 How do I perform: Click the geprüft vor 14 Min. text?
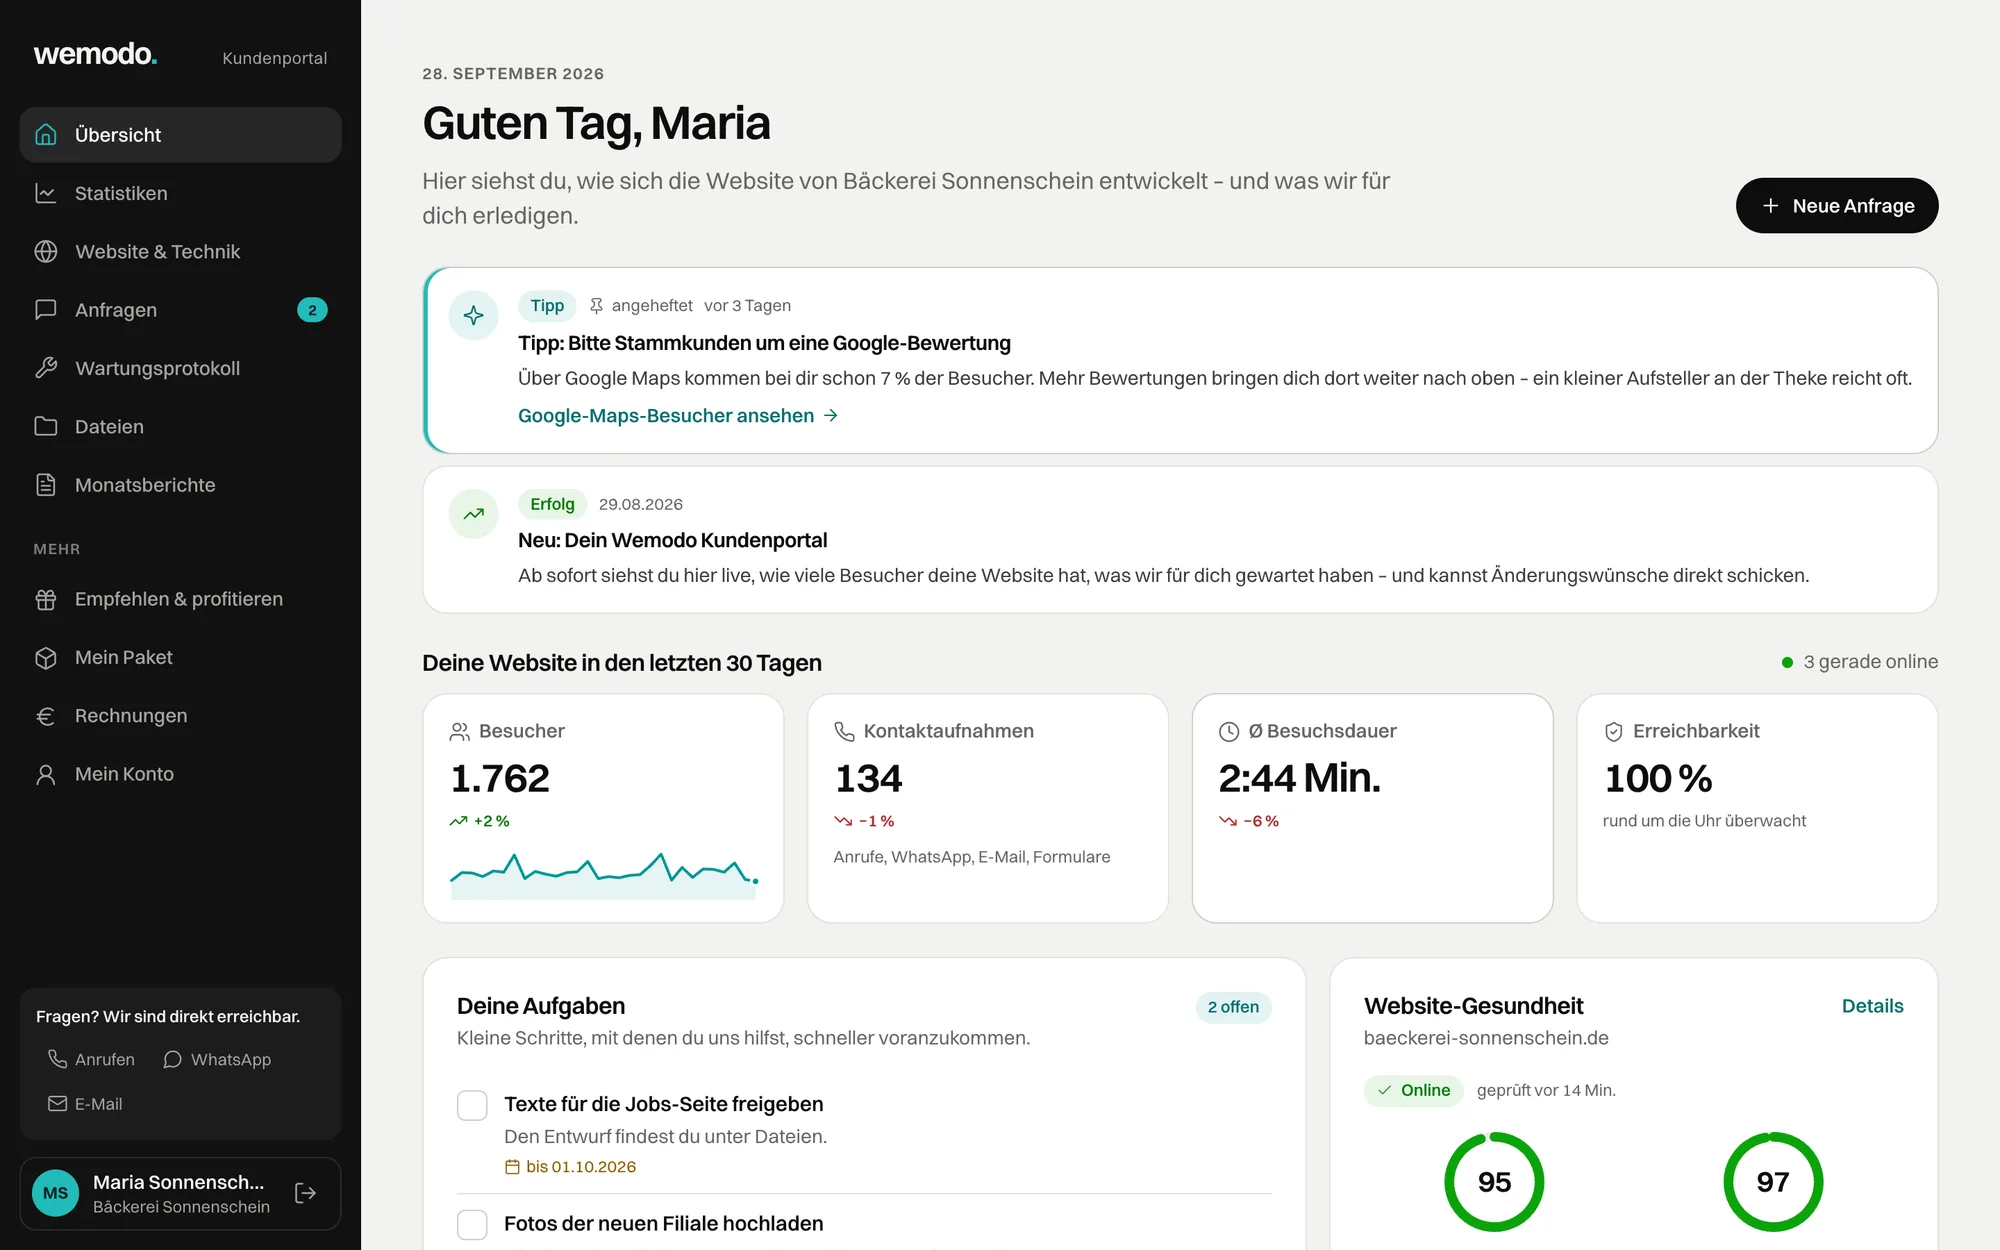(1546, 1090)
